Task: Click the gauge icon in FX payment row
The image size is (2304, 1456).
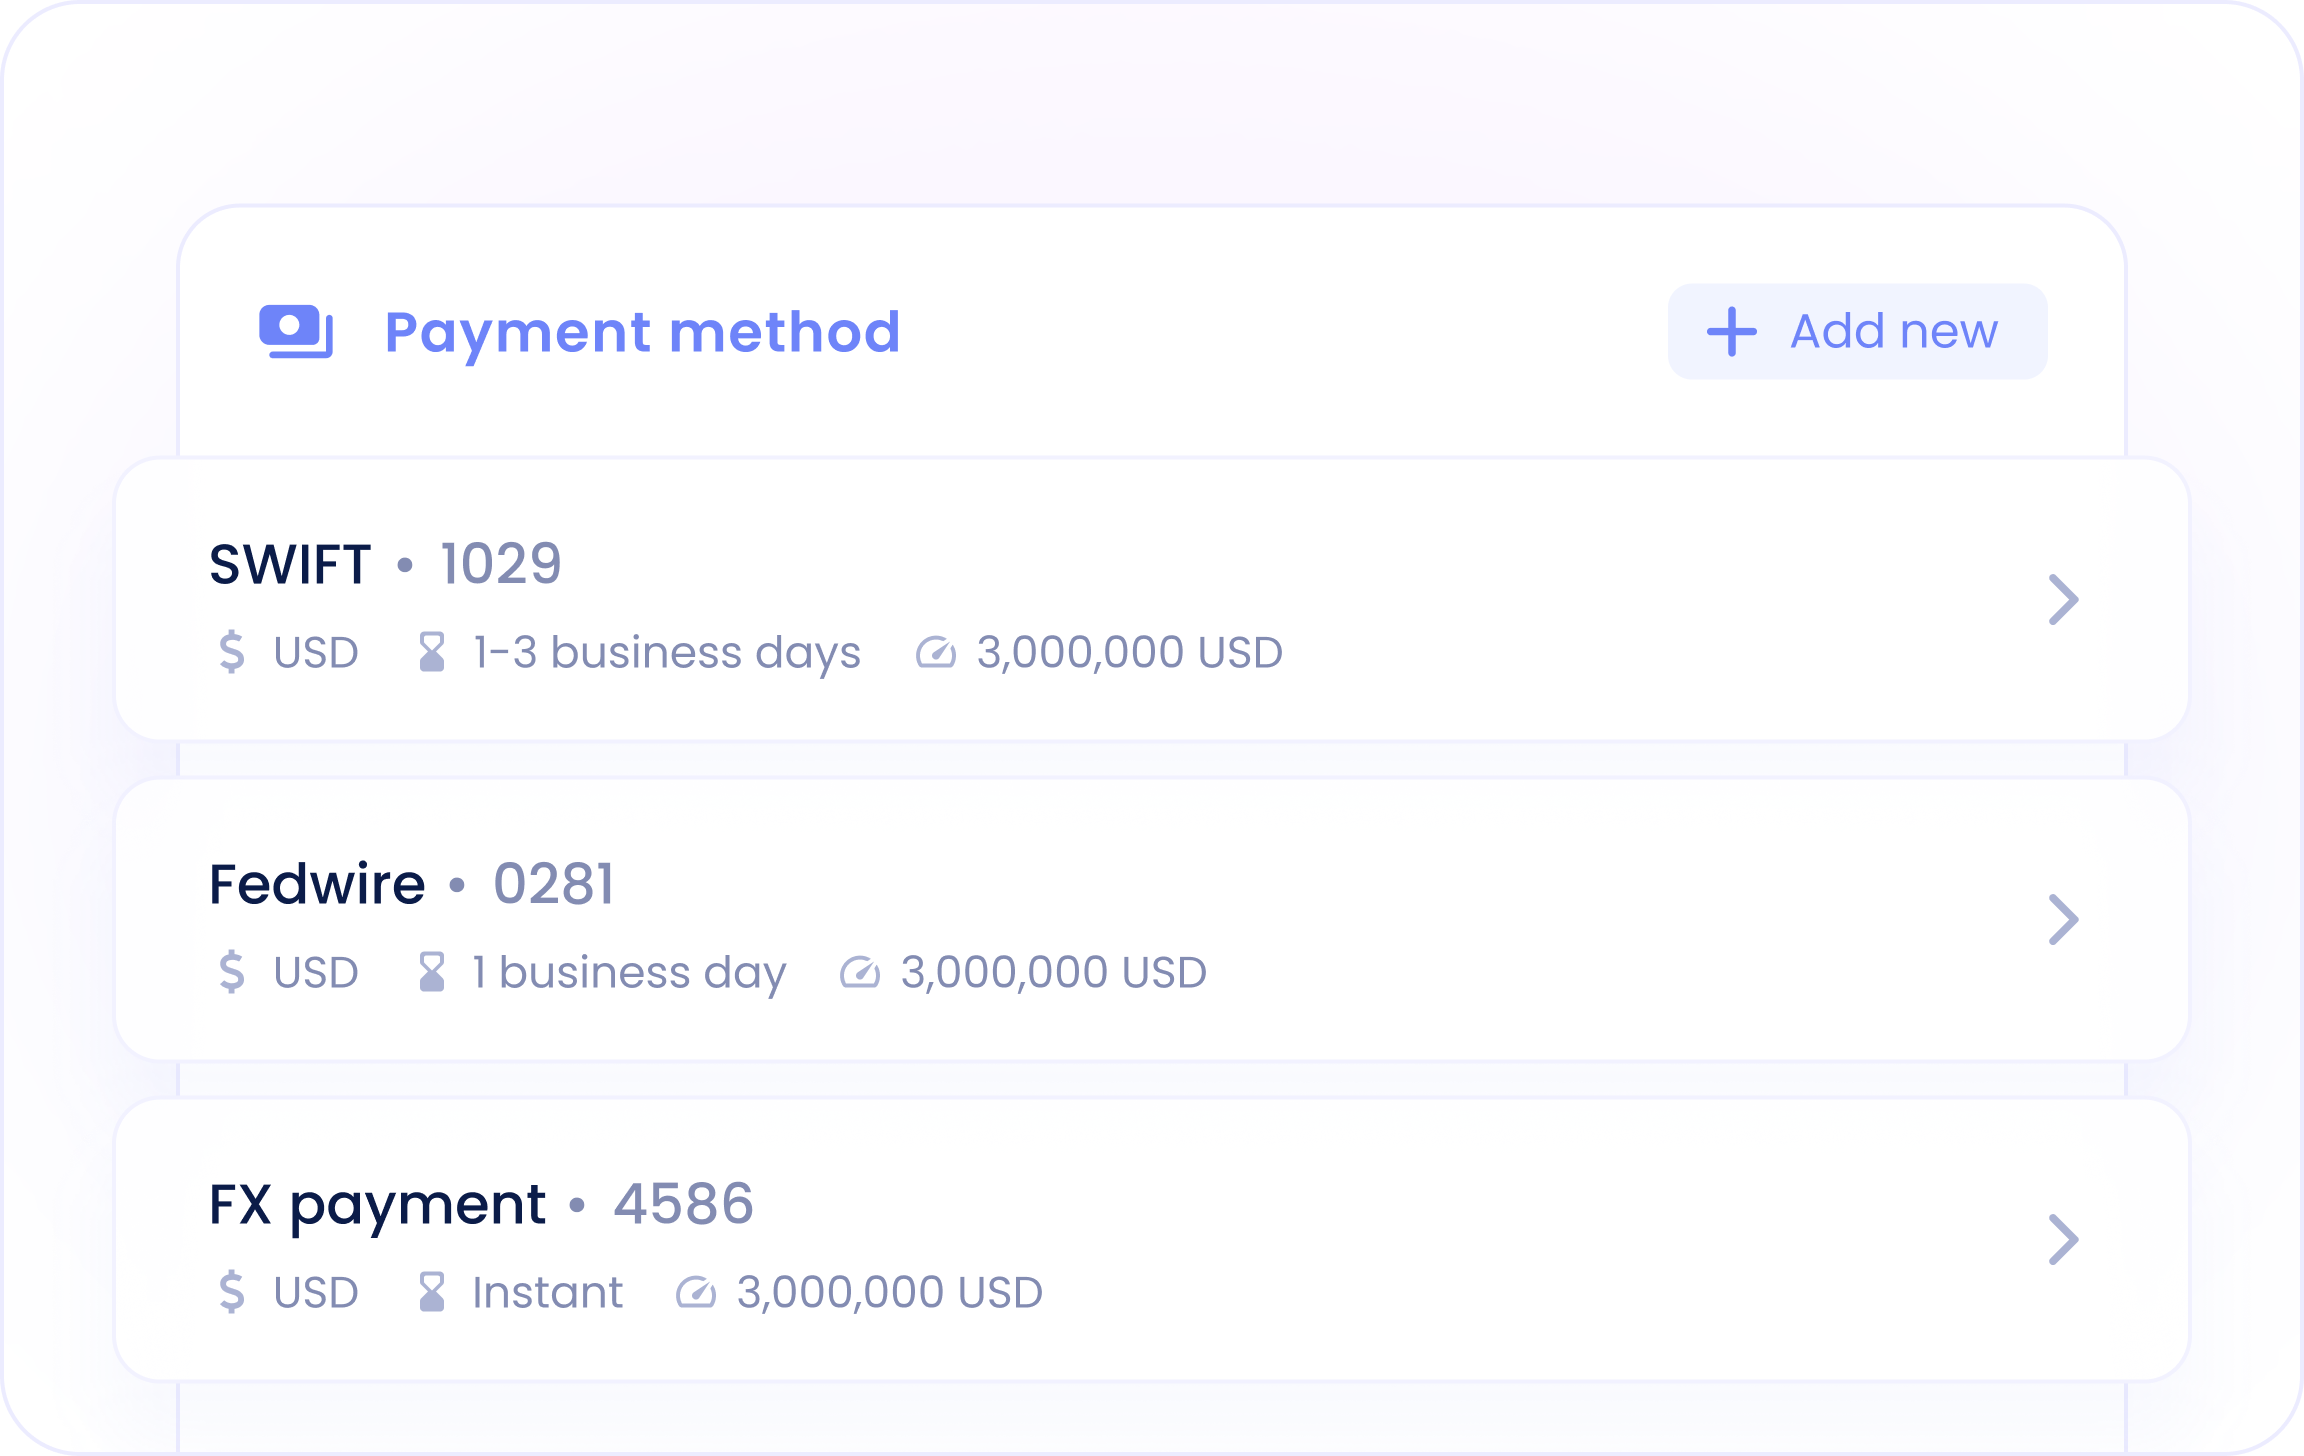Action: click(696, 1292)
